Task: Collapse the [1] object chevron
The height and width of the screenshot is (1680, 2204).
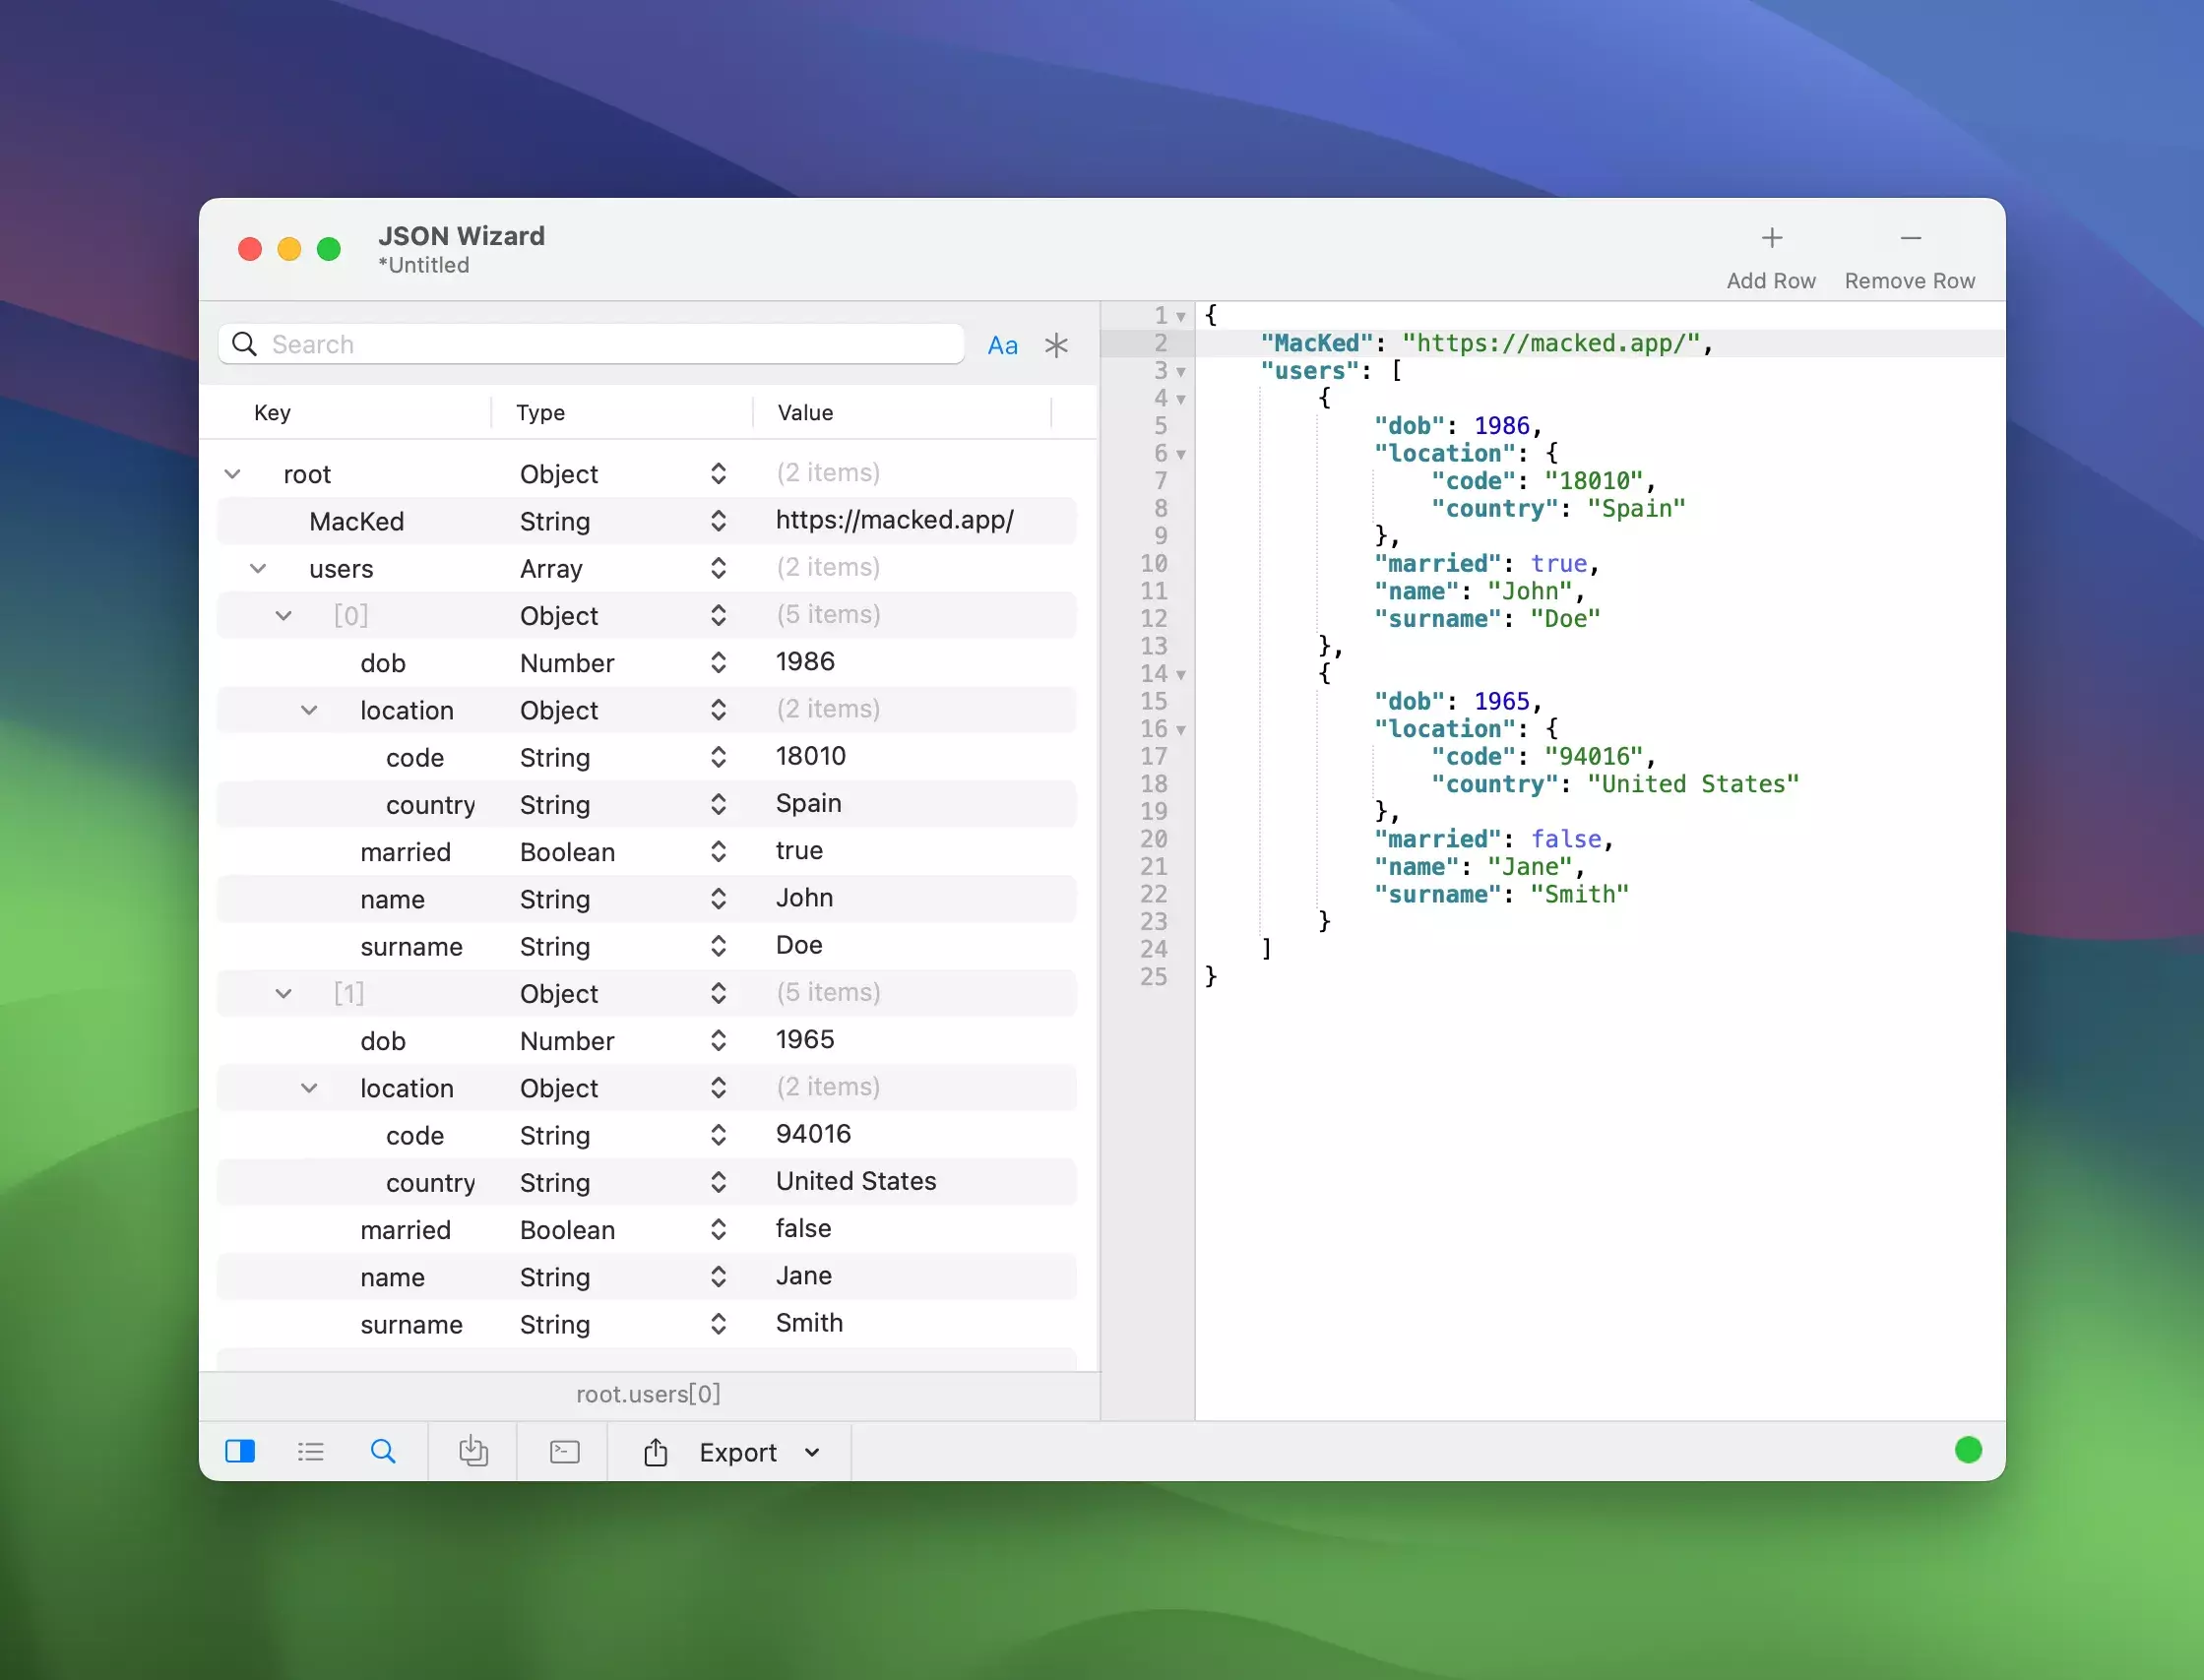Action: (x=284, y=994)
